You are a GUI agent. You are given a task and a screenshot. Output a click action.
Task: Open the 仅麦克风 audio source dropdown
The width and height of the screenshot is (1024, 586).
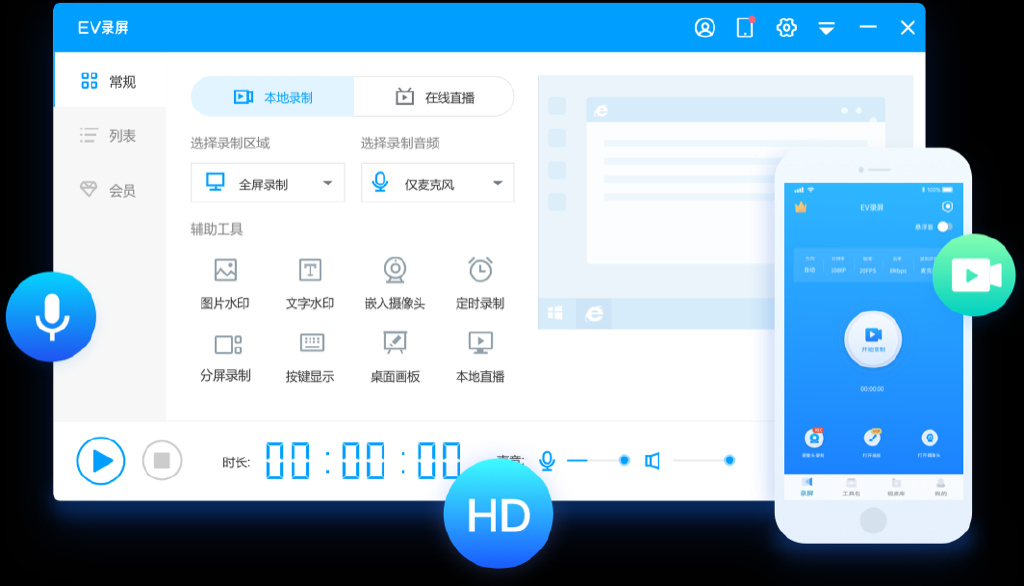[497, 182]
